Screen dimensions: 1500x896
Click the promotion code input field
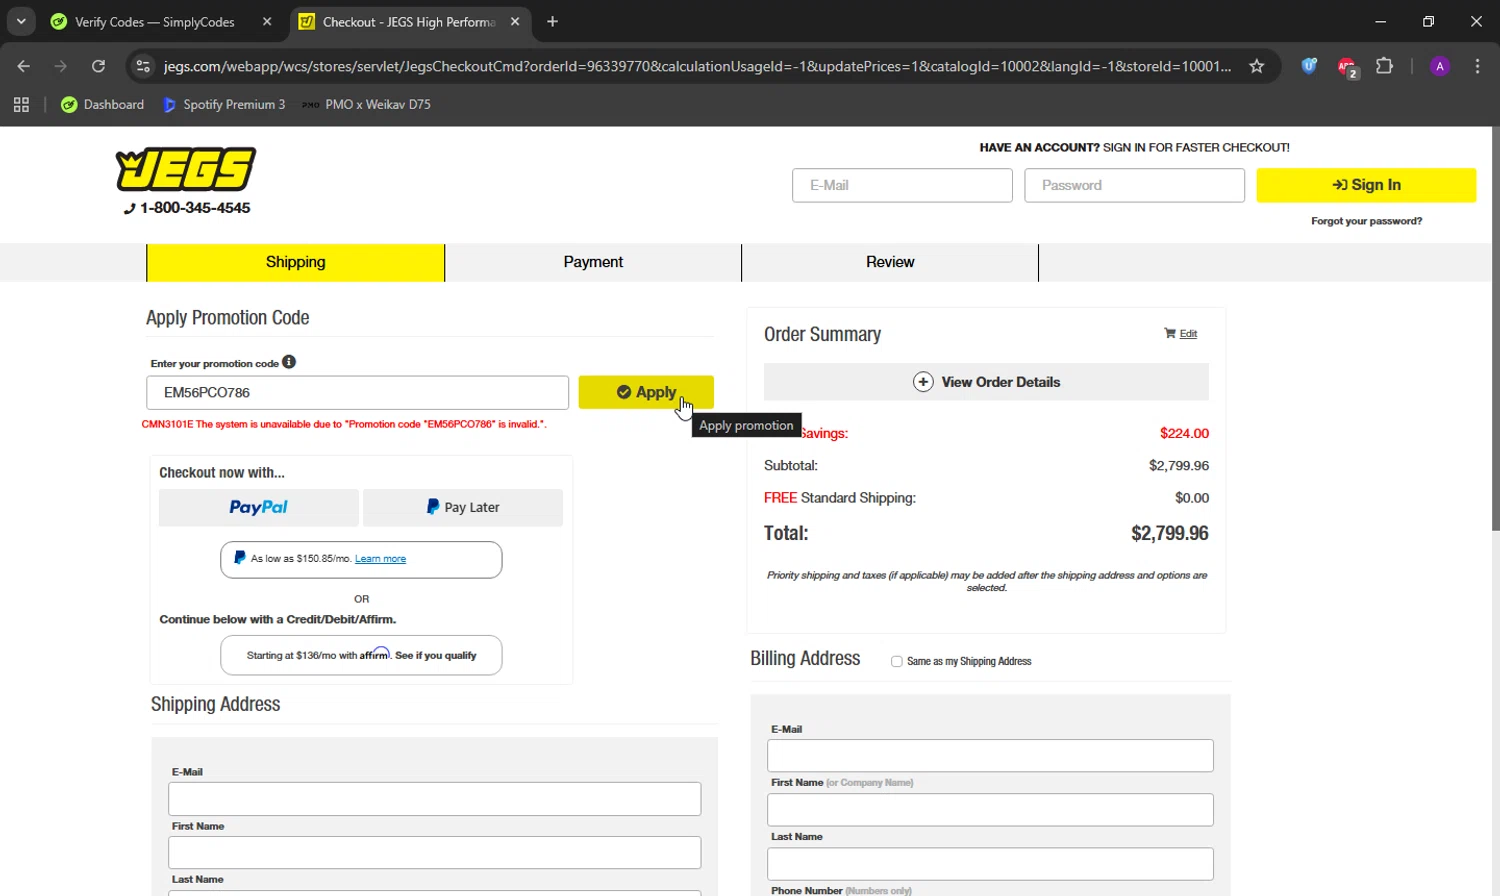(x=357, y=393)
